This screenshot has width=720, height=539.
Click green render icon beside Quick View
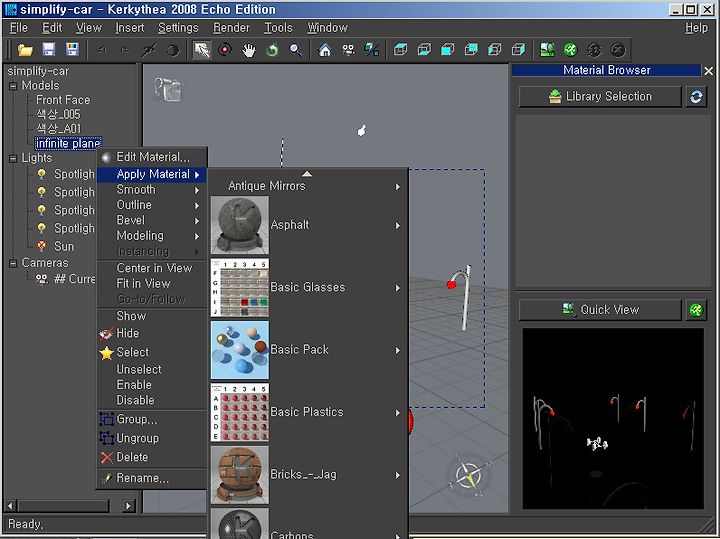[696, 310]
